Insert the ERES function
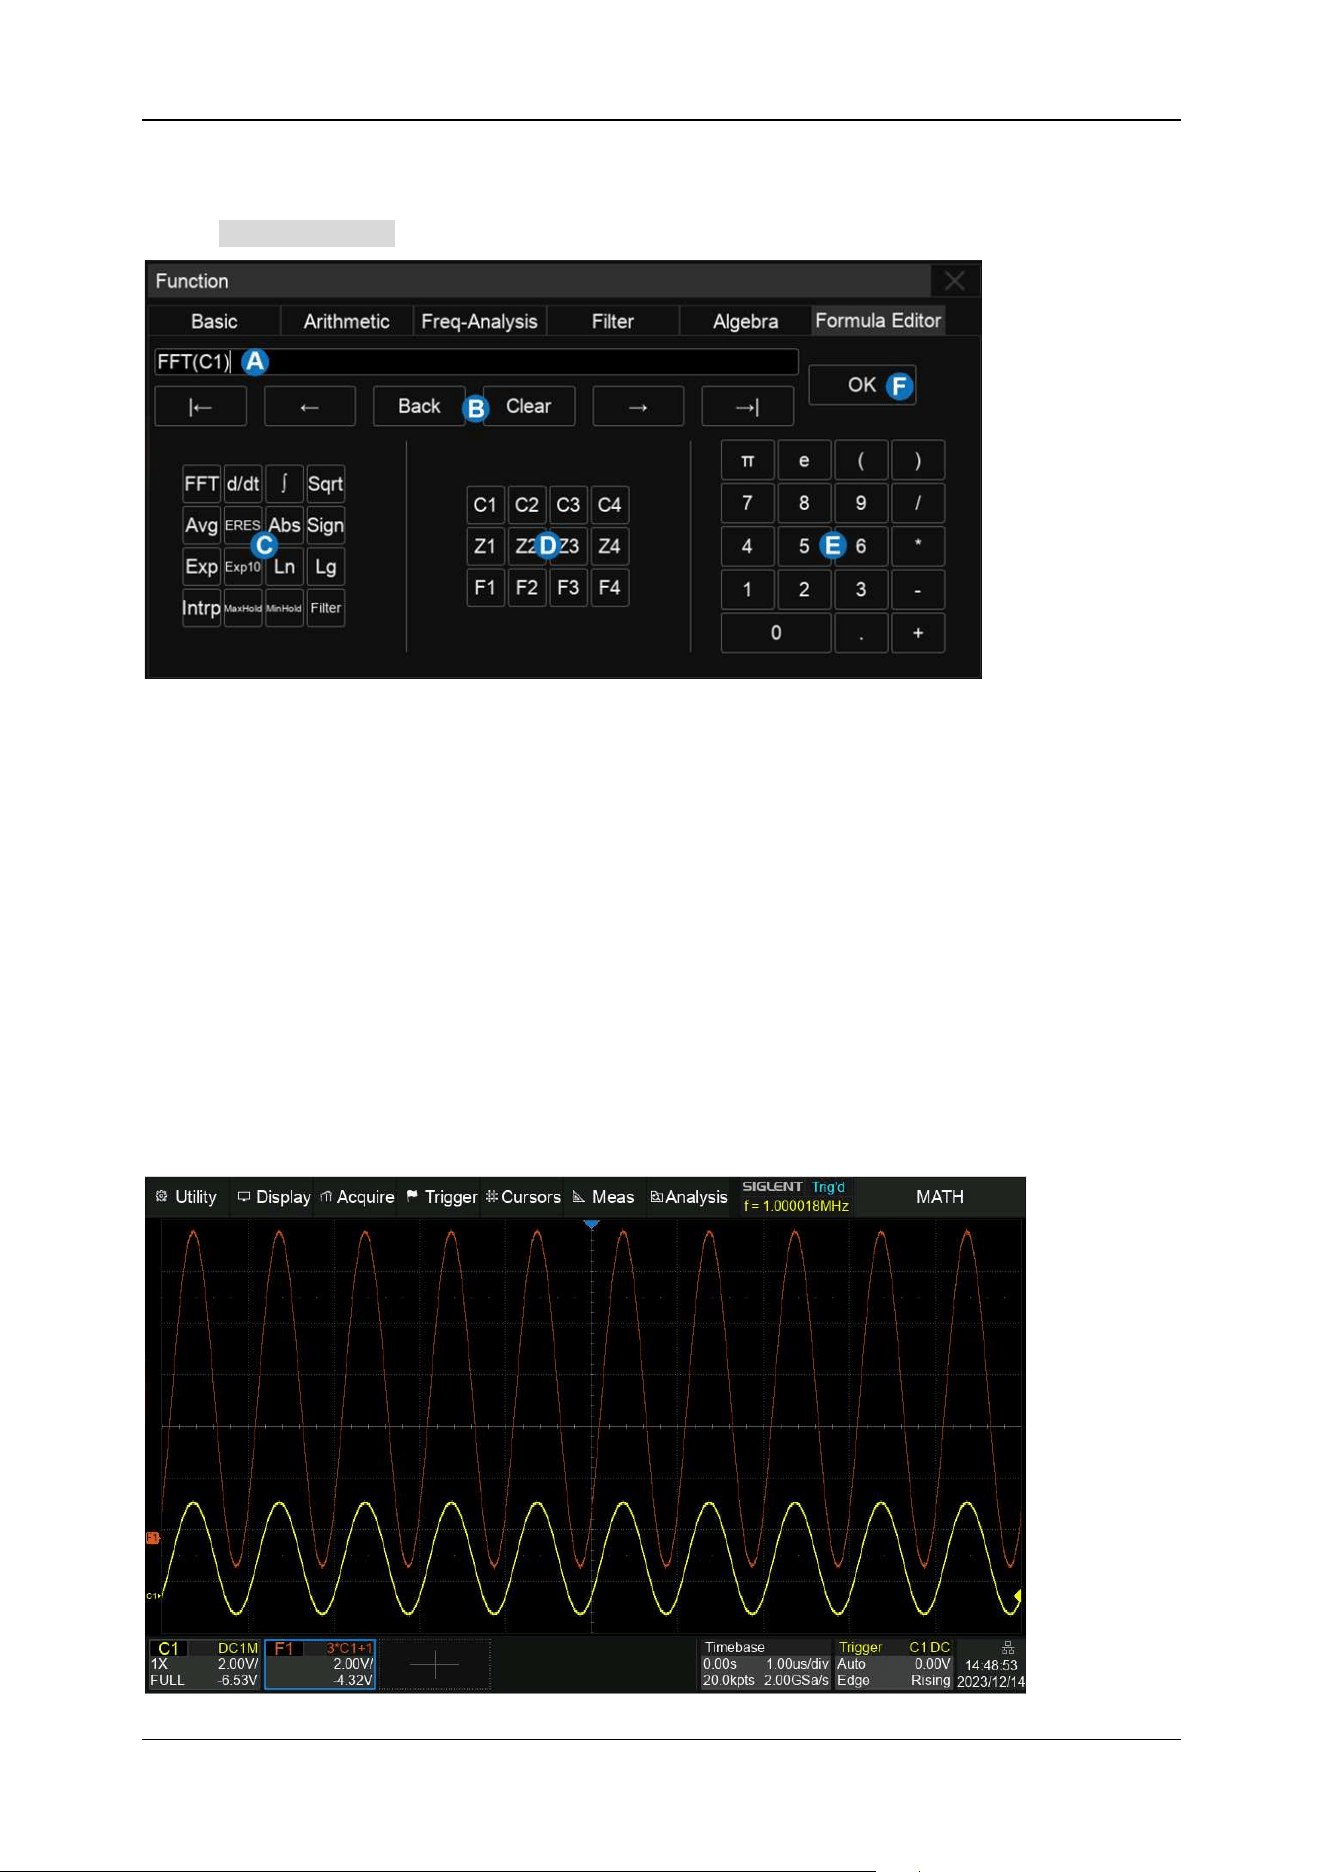1324x1872 pixels. [x=243, y=525]
